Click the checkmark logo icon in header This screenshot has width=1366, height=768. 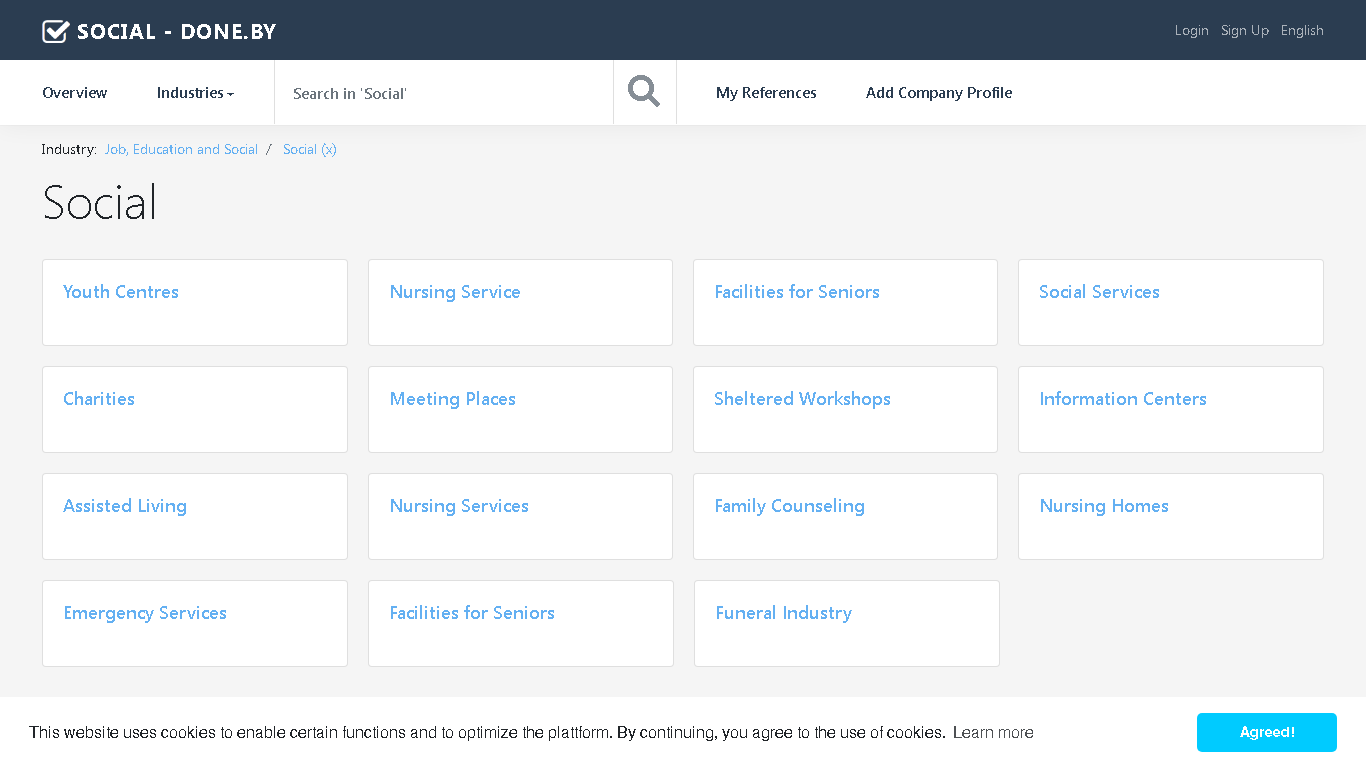pyautogui.click(x=55, y=31)
